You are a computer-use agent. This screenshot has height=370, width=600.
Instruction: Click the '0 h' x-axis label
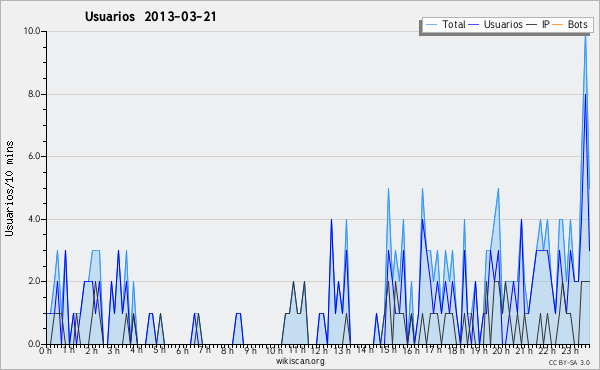(x=45, y=351)
